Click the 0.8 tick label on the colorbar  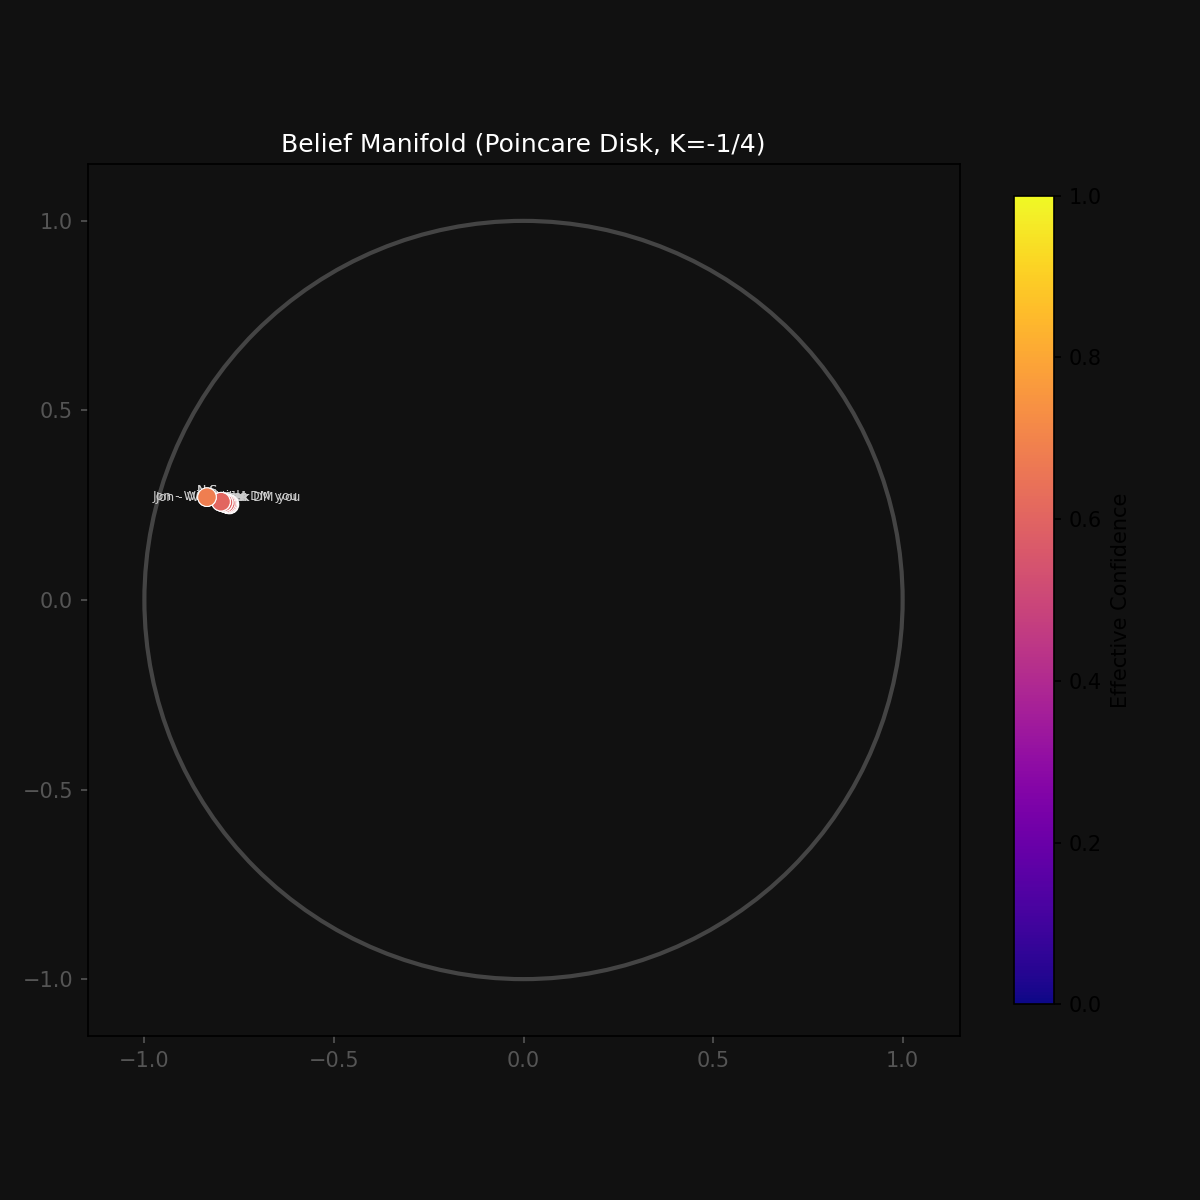point(1084,358)
